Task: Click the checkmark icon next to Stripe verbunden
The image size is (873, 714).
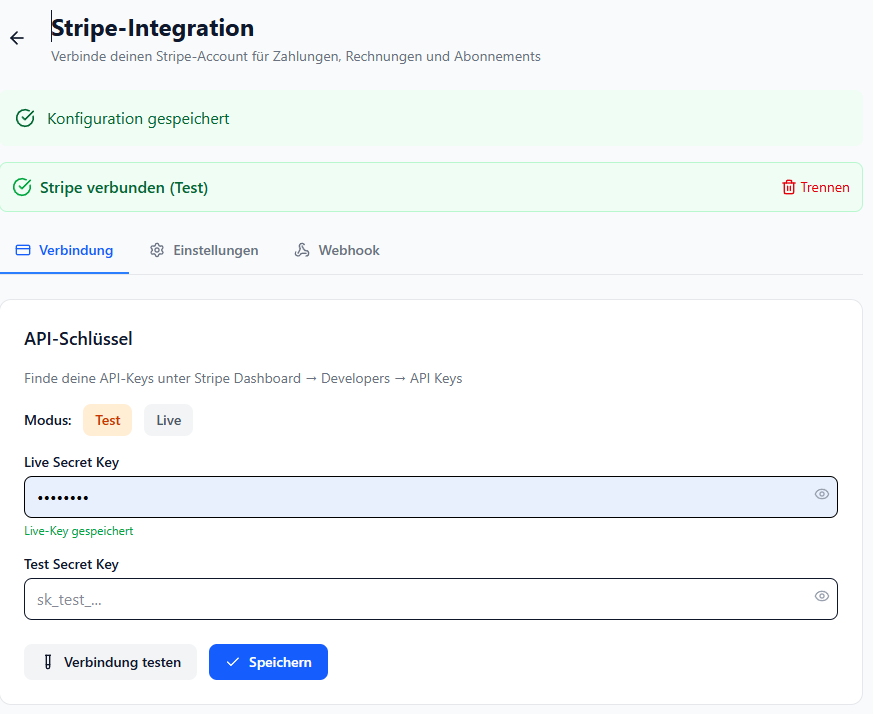Action: tap(22, 187)
